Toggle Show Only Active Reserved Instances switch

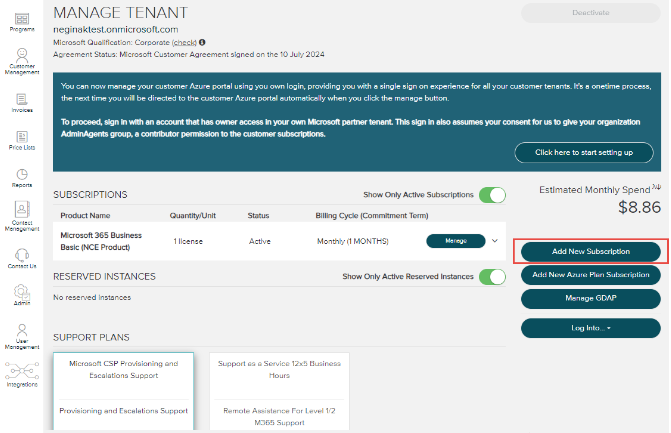click(x=492, y=276)
